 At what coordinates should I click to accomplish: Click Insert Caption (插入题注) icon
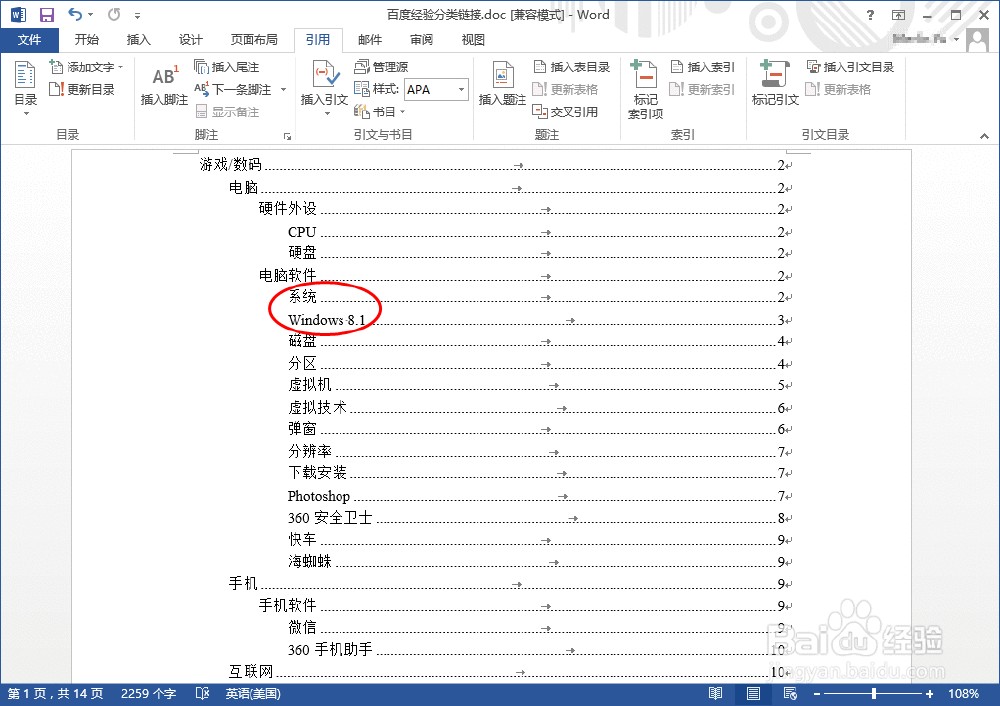(502, 75)
